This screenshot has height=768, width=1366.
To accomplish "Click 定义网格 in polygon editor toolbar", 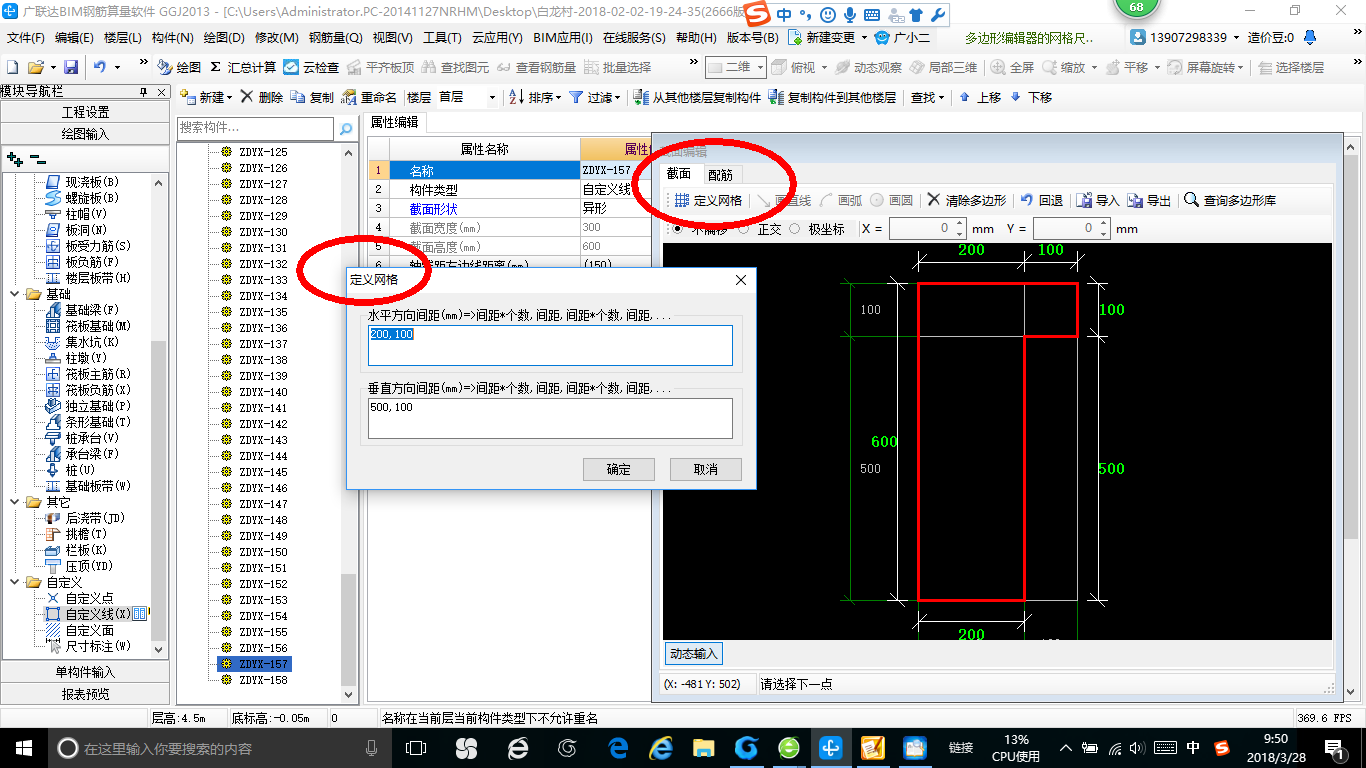I will pyautogui.click(x=708, y=200).
